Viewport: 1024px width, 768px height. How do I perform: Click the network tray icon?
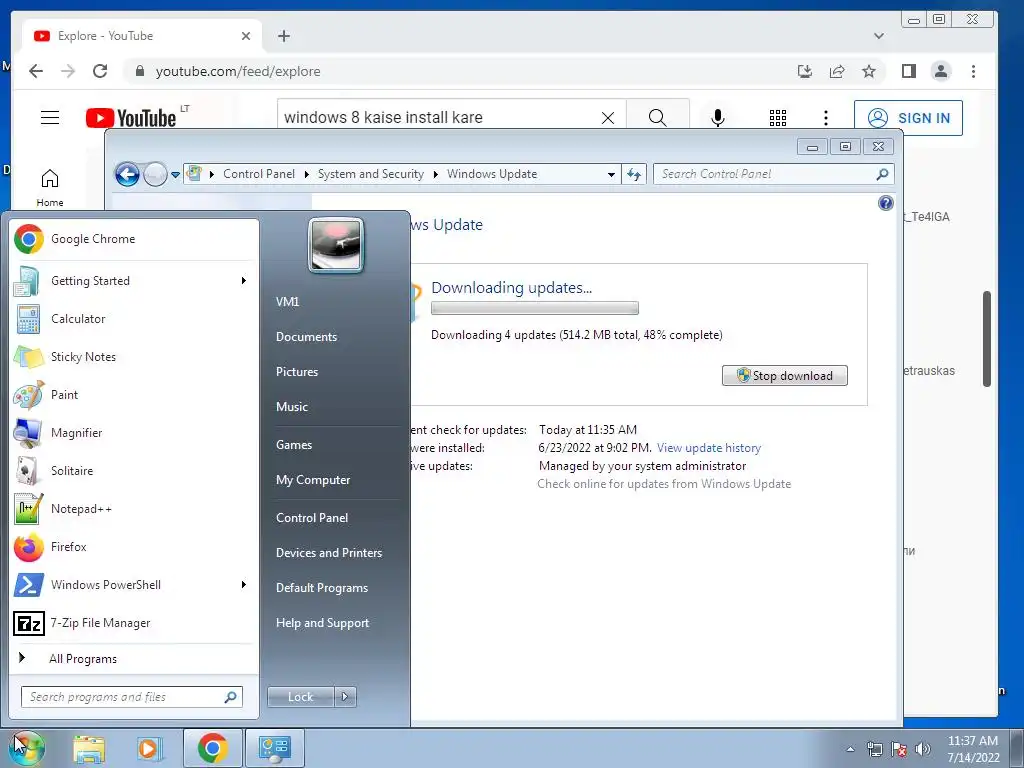tap(874, 749)
